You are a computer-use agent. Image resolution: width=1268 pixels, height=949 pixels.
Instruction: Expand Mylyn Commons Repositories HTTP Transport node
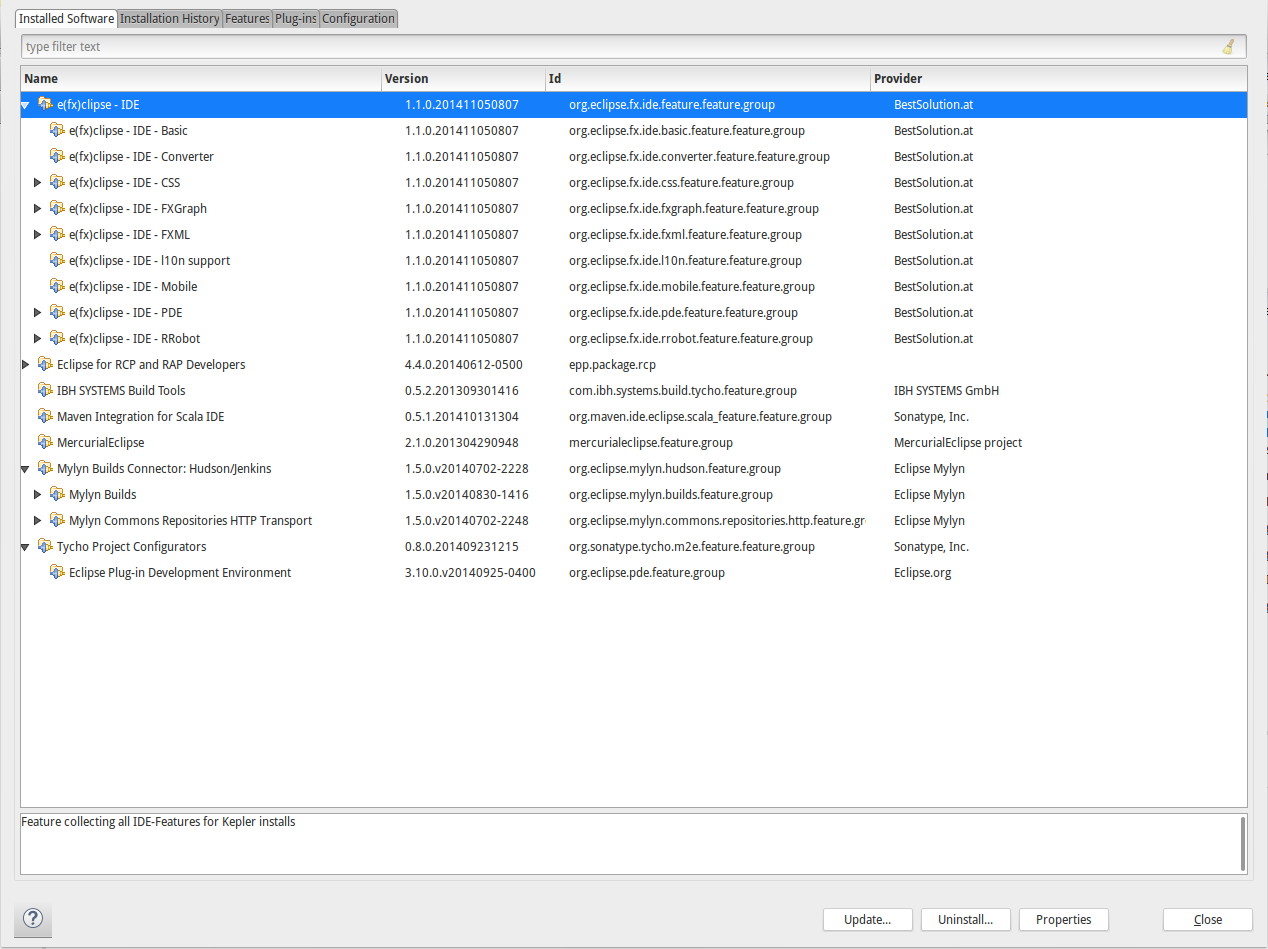coord(38,520)
